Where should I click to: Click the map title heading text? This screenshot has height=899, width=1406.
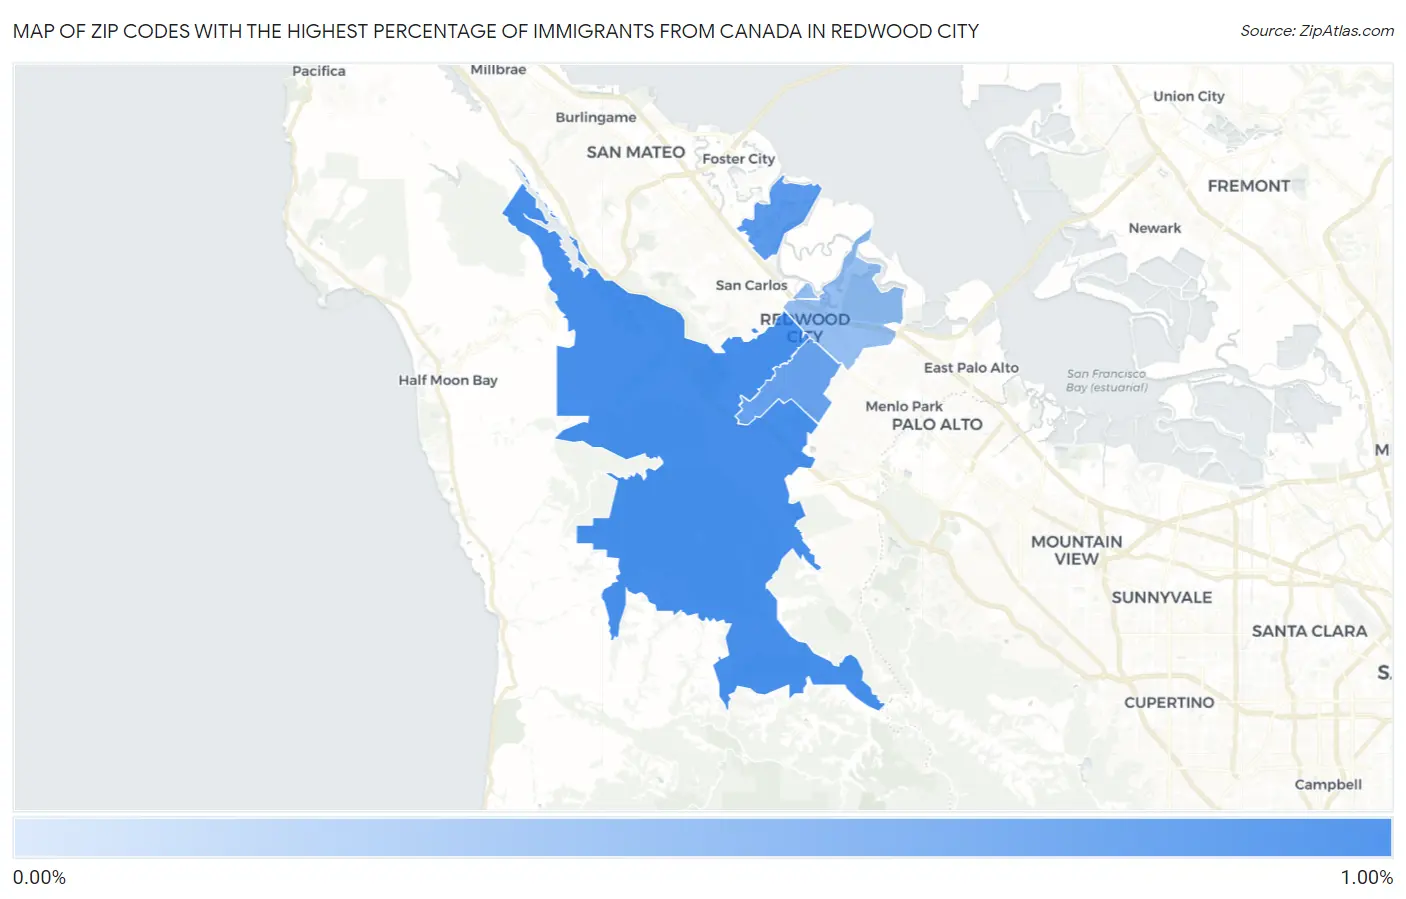click(x=496, y=31)
